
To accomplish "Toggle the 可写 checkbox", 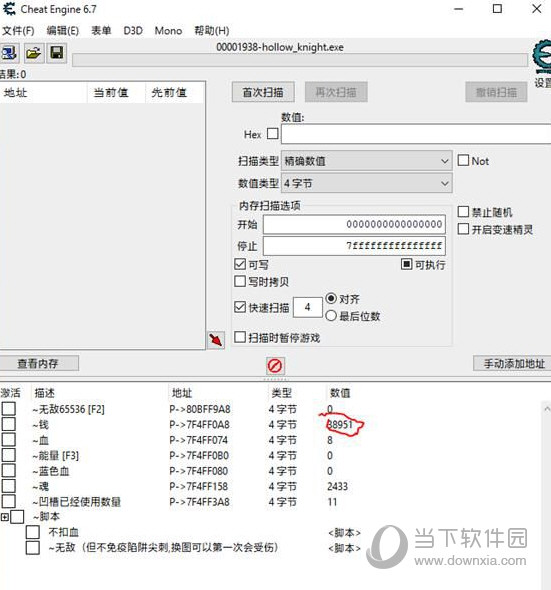I will point(240,264).
